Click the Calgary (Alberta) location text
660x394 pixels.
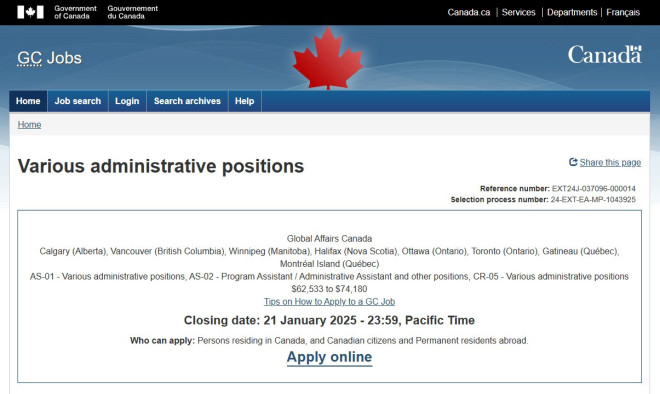pos(73,251)
